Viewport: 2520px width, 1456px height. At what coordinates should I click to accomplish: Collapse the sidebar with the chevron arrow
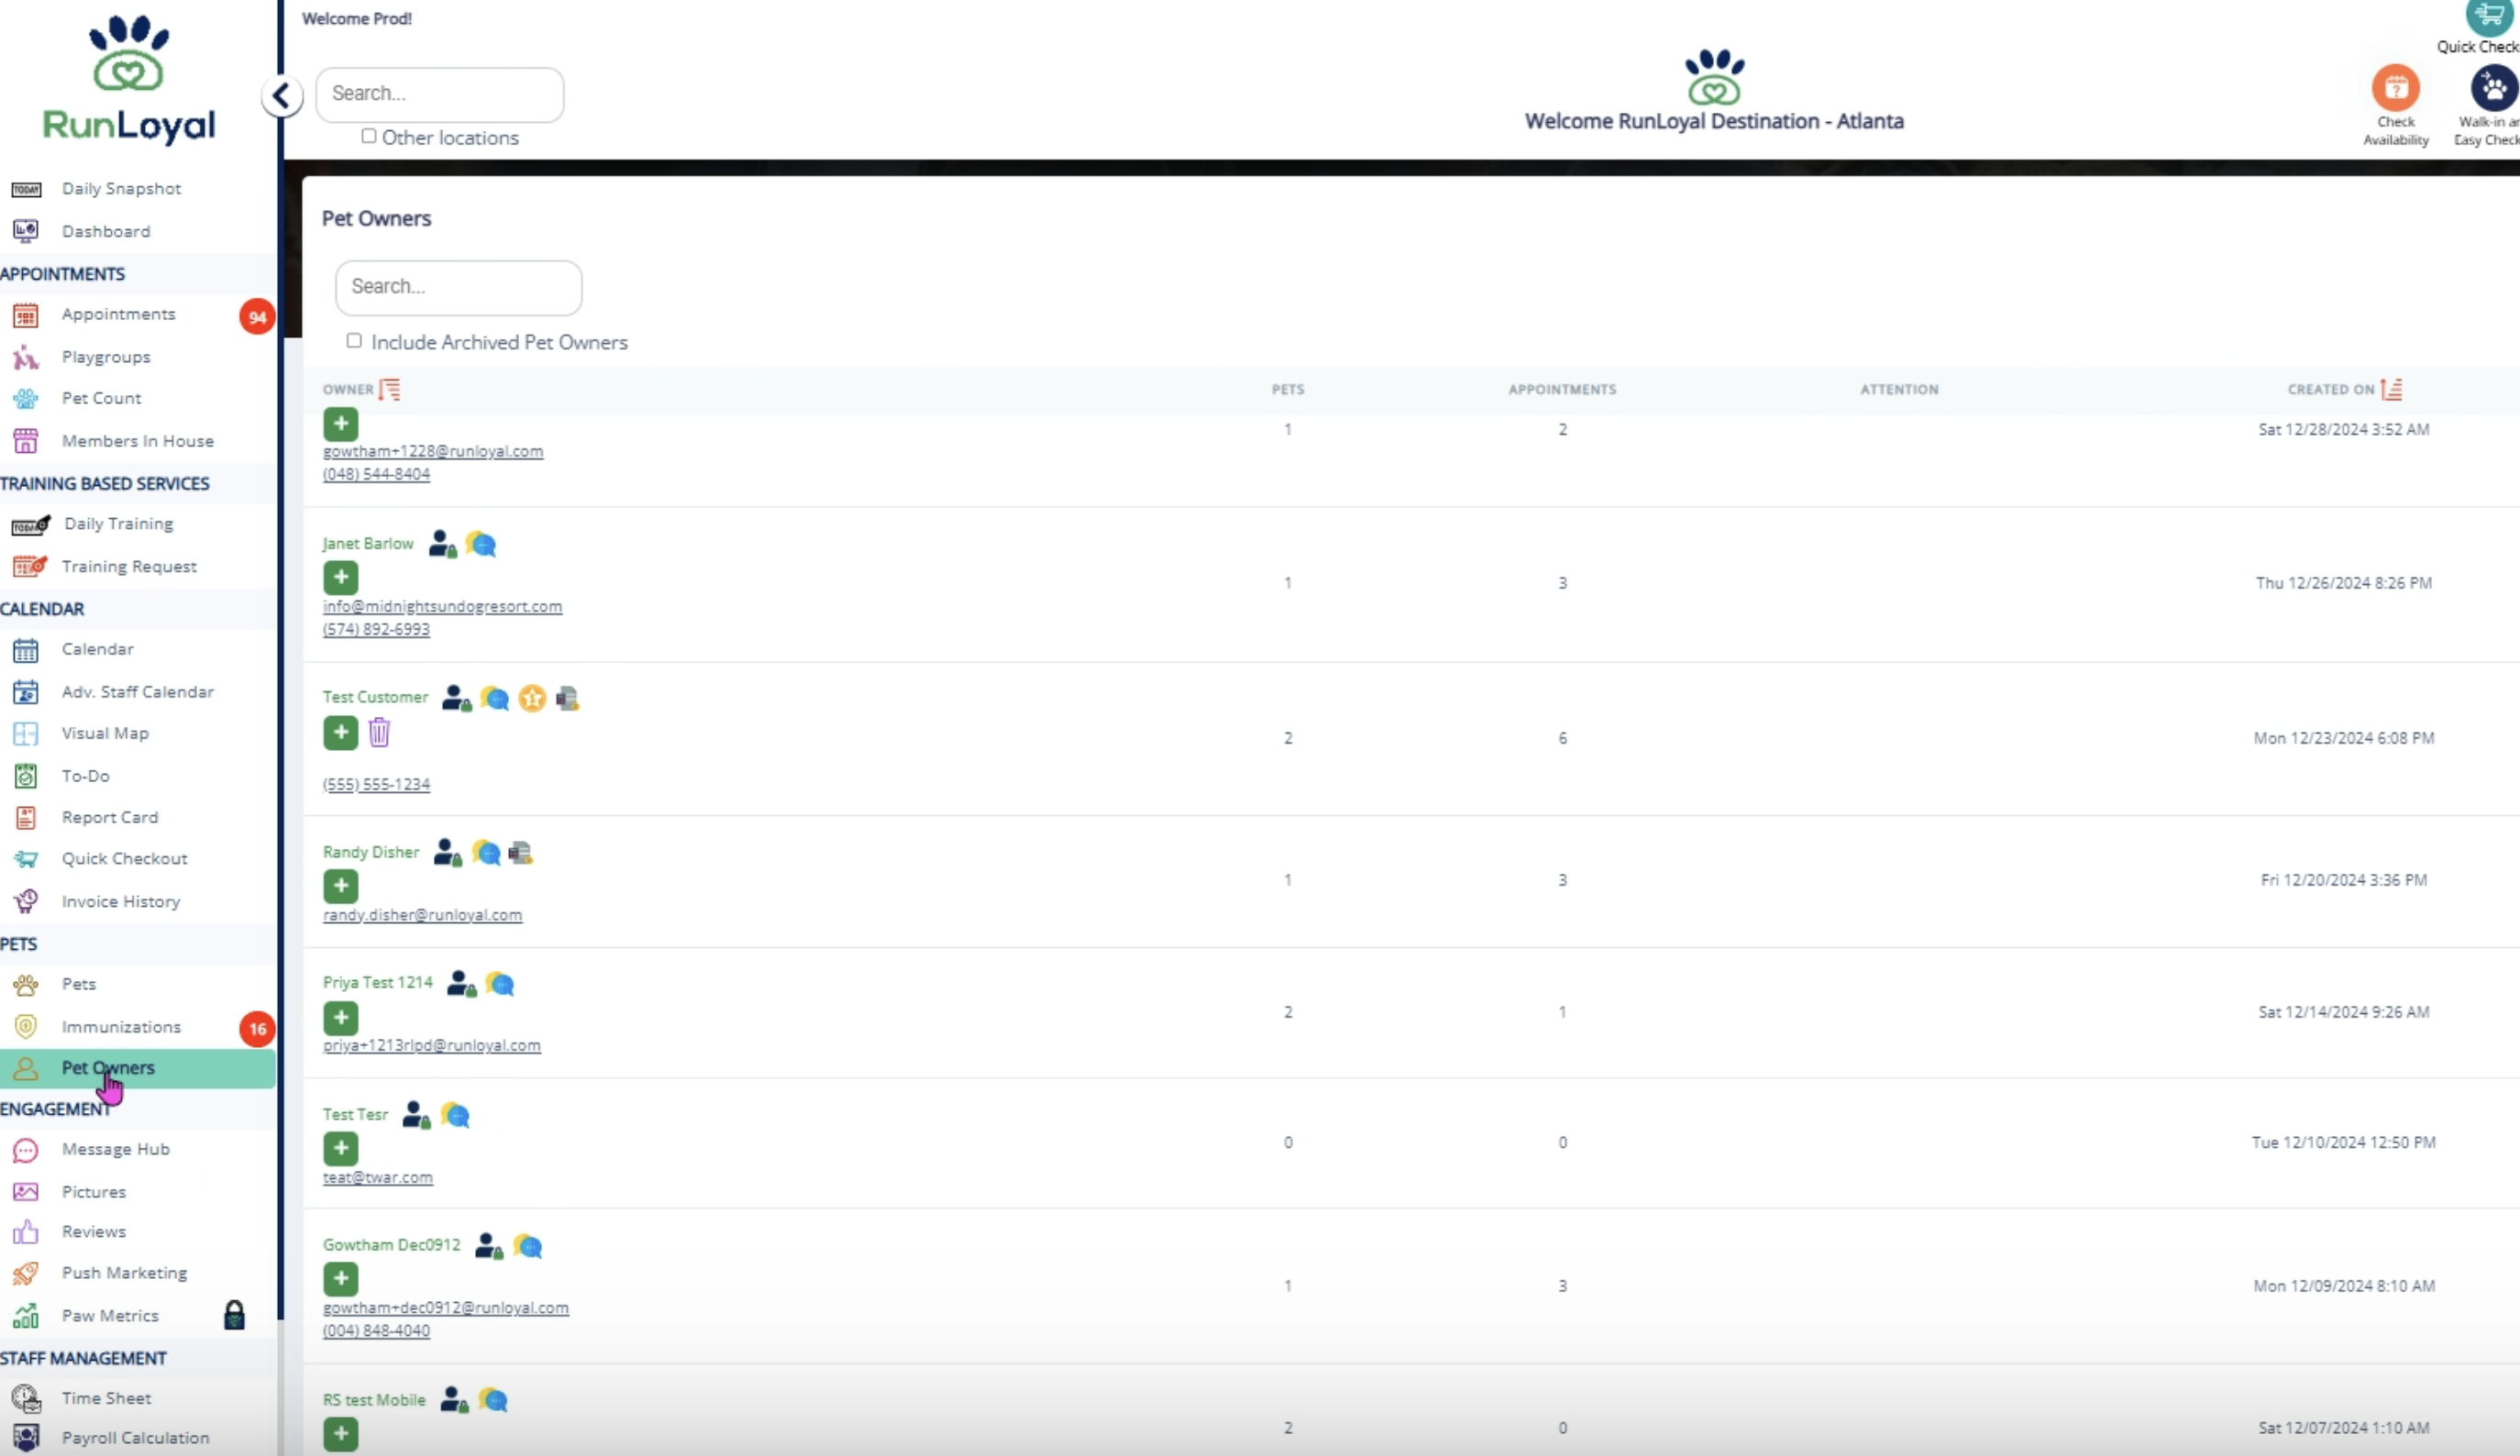click(x=282, y=96)
